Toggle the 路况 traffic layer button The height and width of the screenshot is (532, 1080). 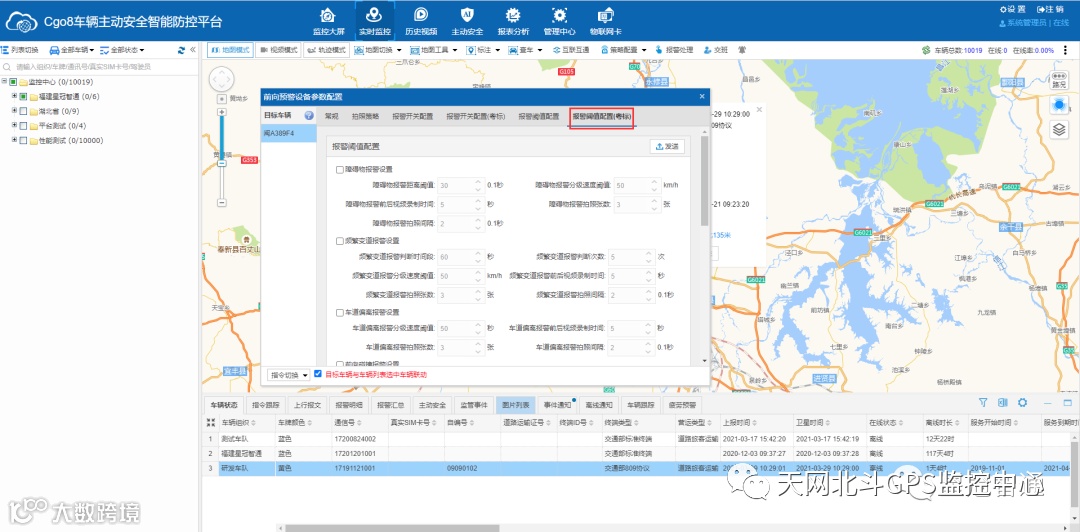coord(1061,80)
